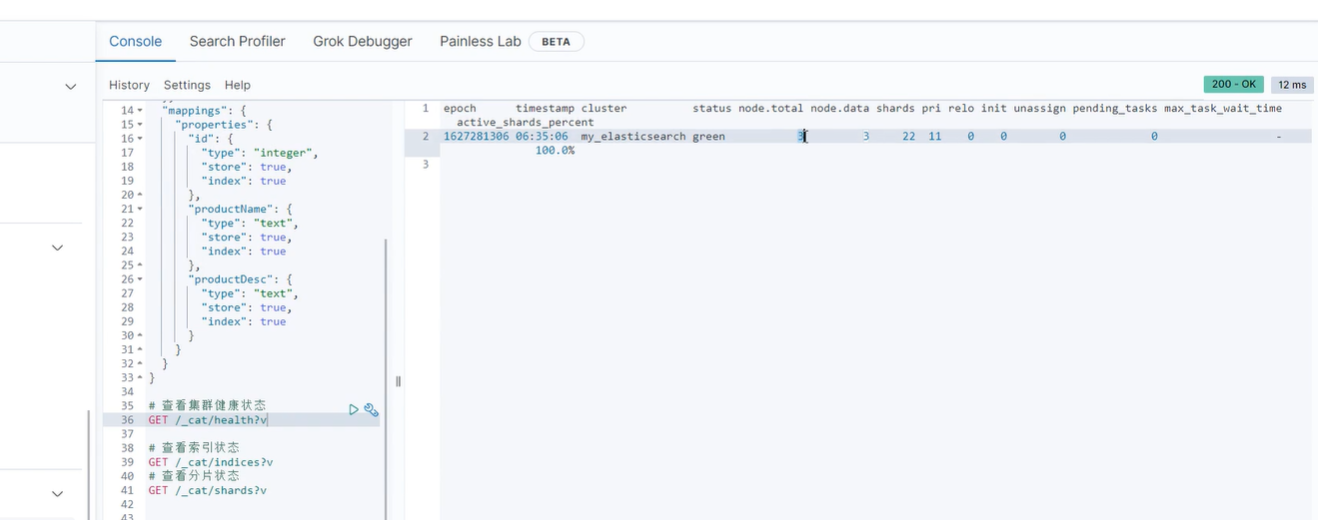Click the "store": true line at line 28
The width and height of the screenshot is (1318, 520).
pos(246,307)
